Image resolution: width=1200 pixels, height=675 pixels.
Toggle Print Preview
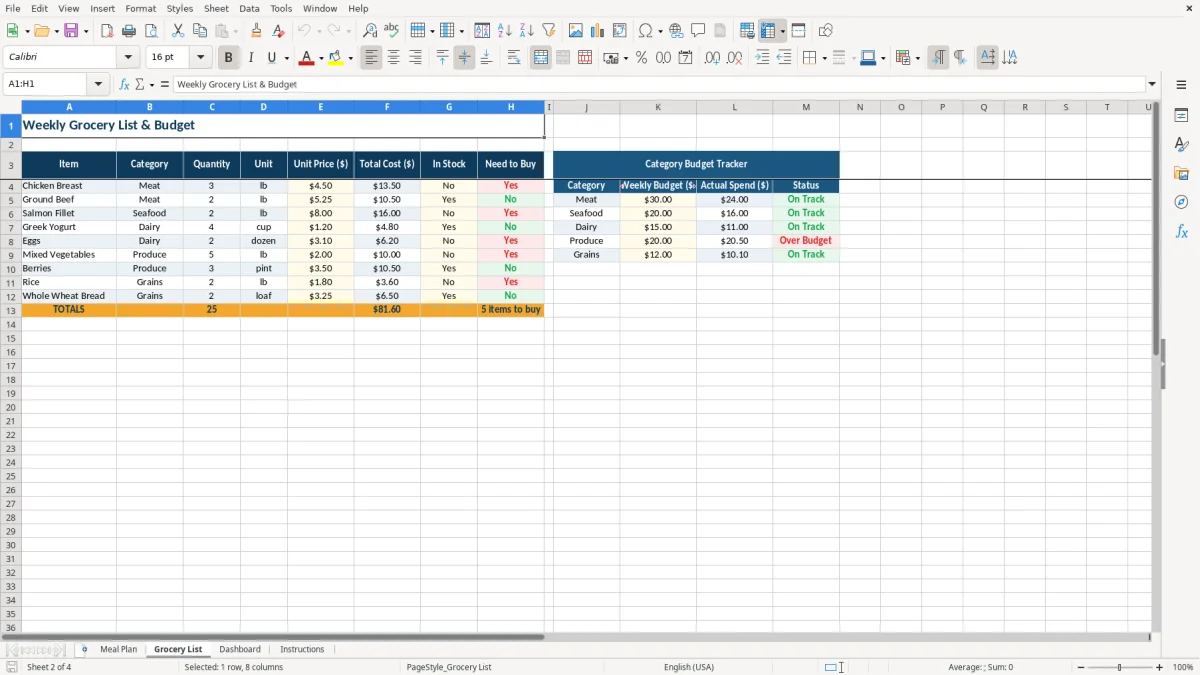(x=151, y=31)
